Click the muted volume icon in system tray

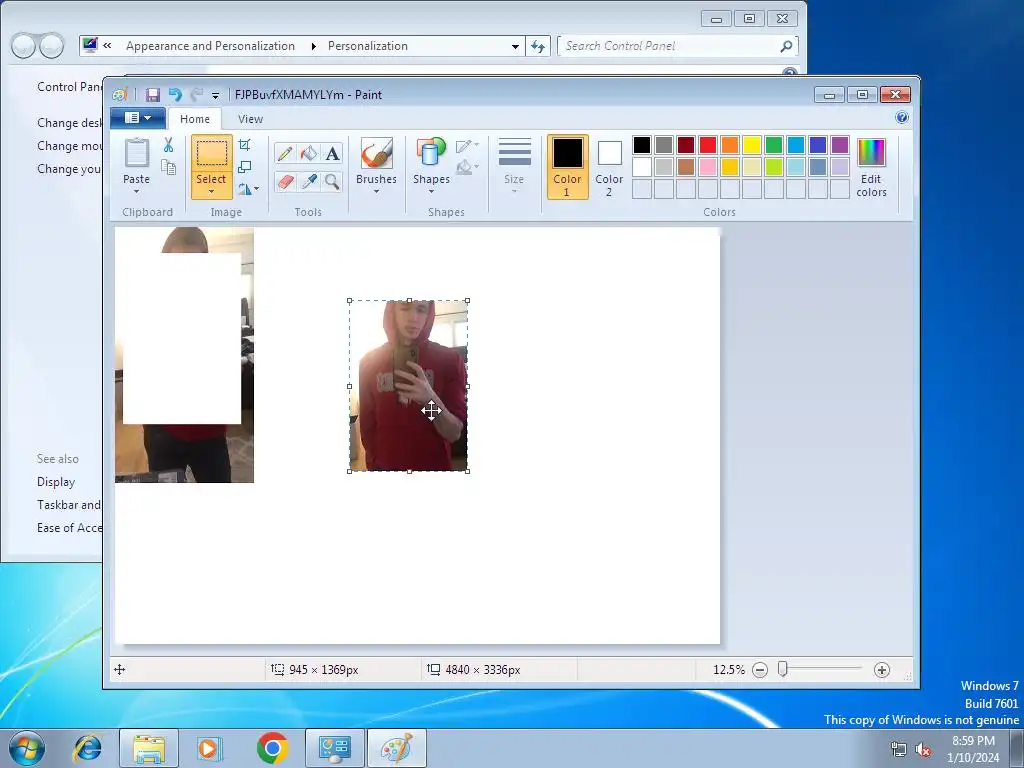pyautogui.click(x=923, y=749)
